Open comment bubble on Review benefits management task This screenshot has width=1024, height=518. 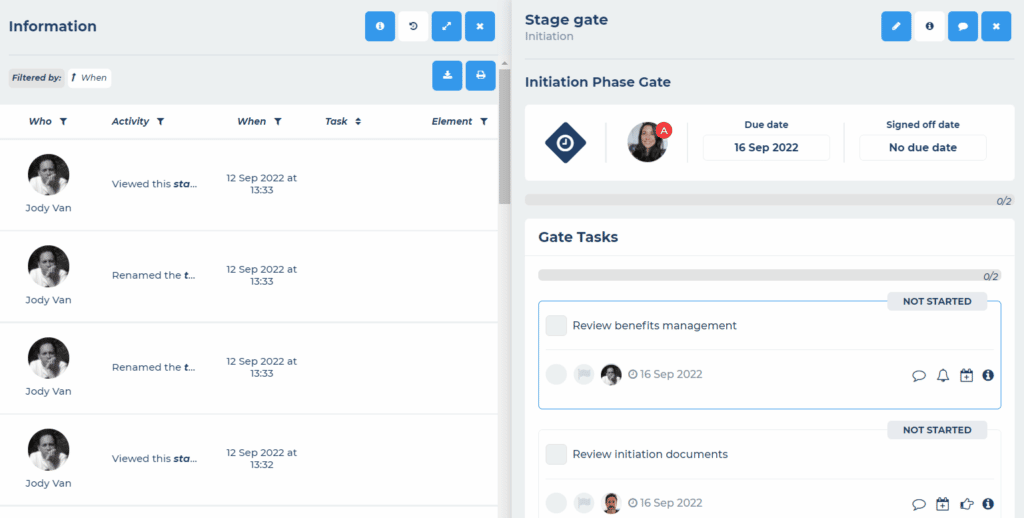[x=919, y=376]
